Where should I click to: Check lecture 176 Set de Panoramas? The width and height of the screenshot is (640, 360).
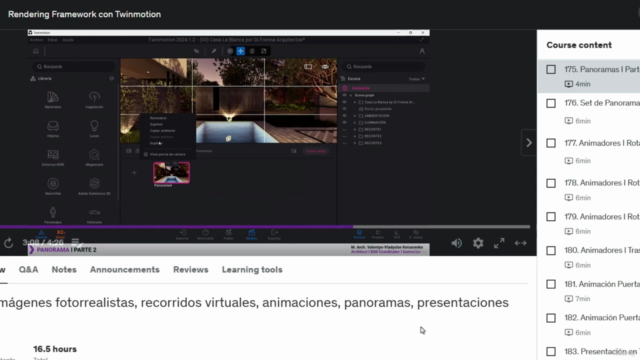pos(551,103)
